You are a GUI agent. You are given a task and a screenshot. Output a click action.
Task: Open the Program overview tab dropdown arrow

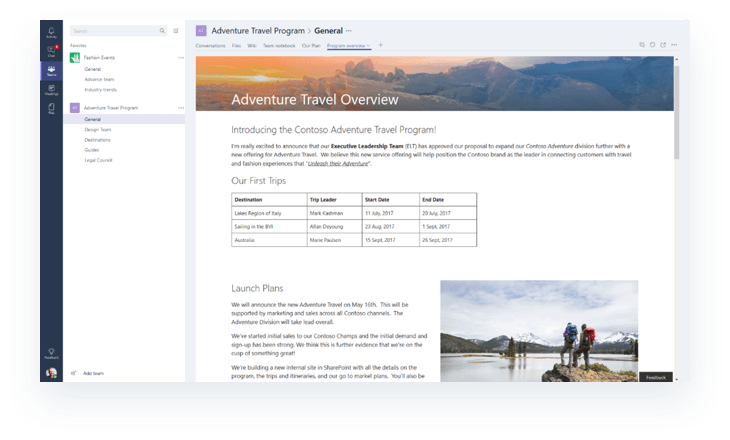click(368, 46)
